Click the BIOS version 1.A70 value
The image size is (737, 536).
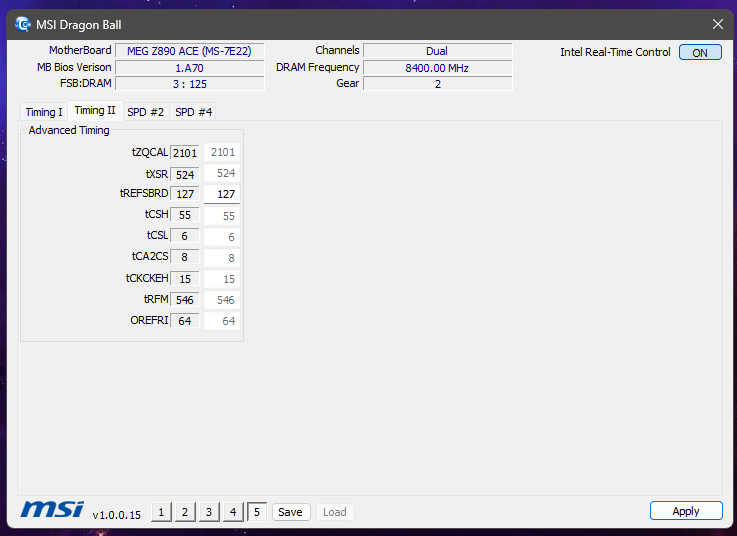click(189, 68)
